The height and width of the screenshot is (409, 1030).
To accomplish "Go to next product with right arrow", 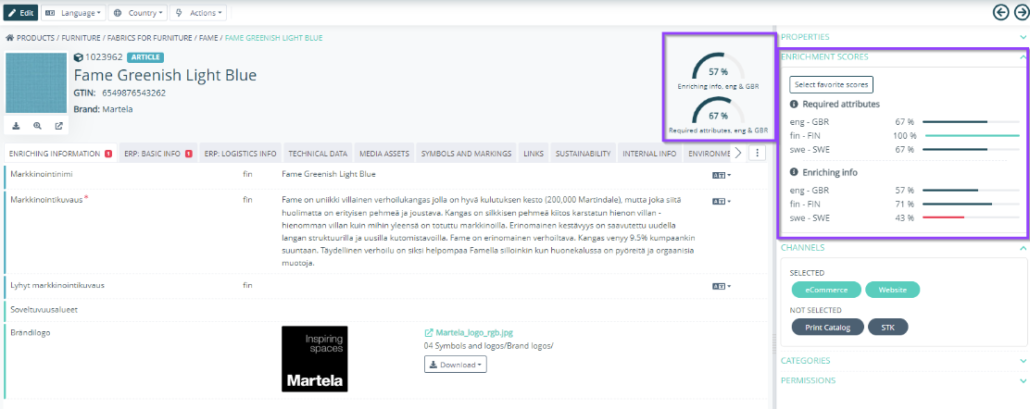I will pos(1021,12).
